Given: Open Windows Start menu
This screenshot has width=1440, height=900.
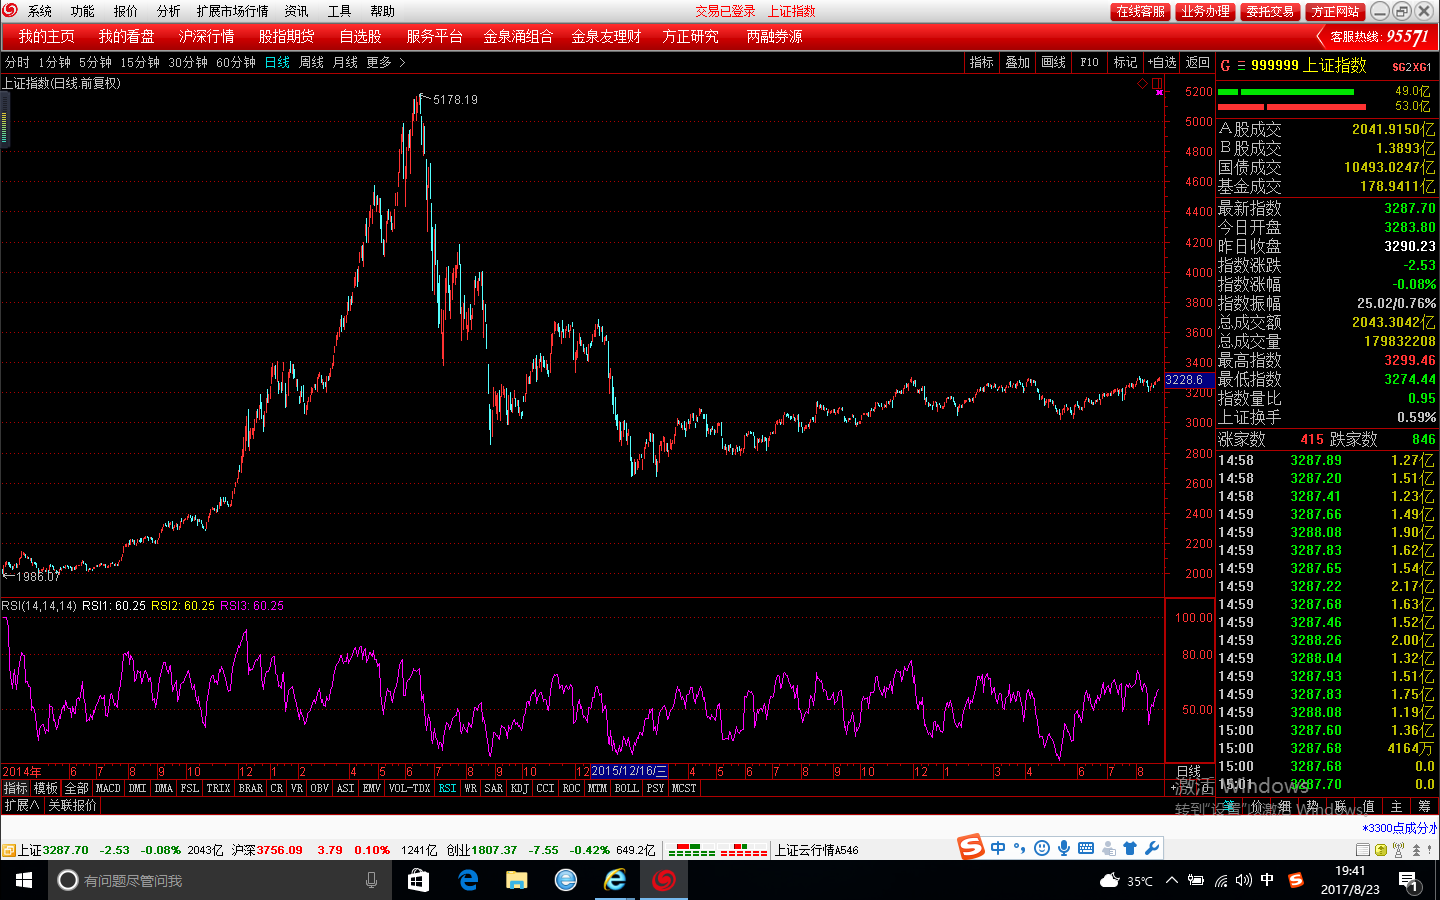Looking at the screenshot, I should [x=24, y=880].
